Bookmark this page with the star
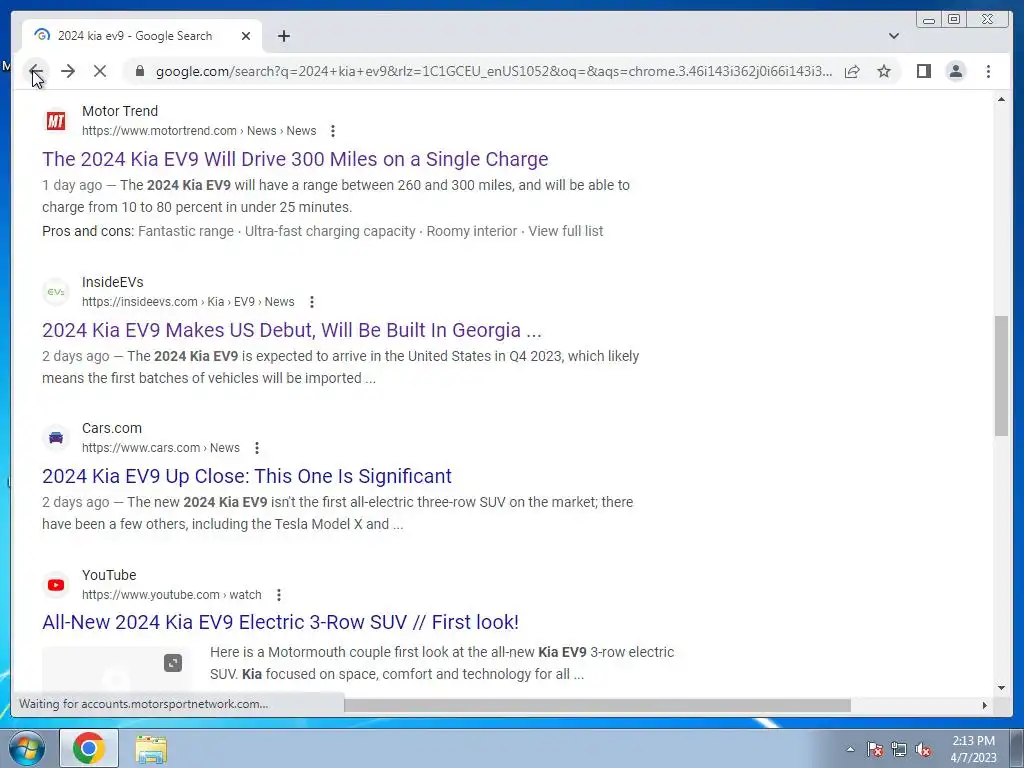The height and width of the screenshot is (768, 1024). click(x=884, y=71)
